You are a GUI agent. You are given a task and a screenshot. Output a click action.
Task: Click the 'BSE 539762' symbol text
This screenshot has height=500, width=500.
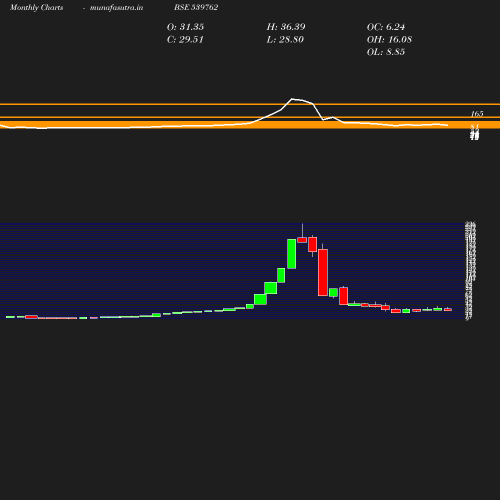196,7
